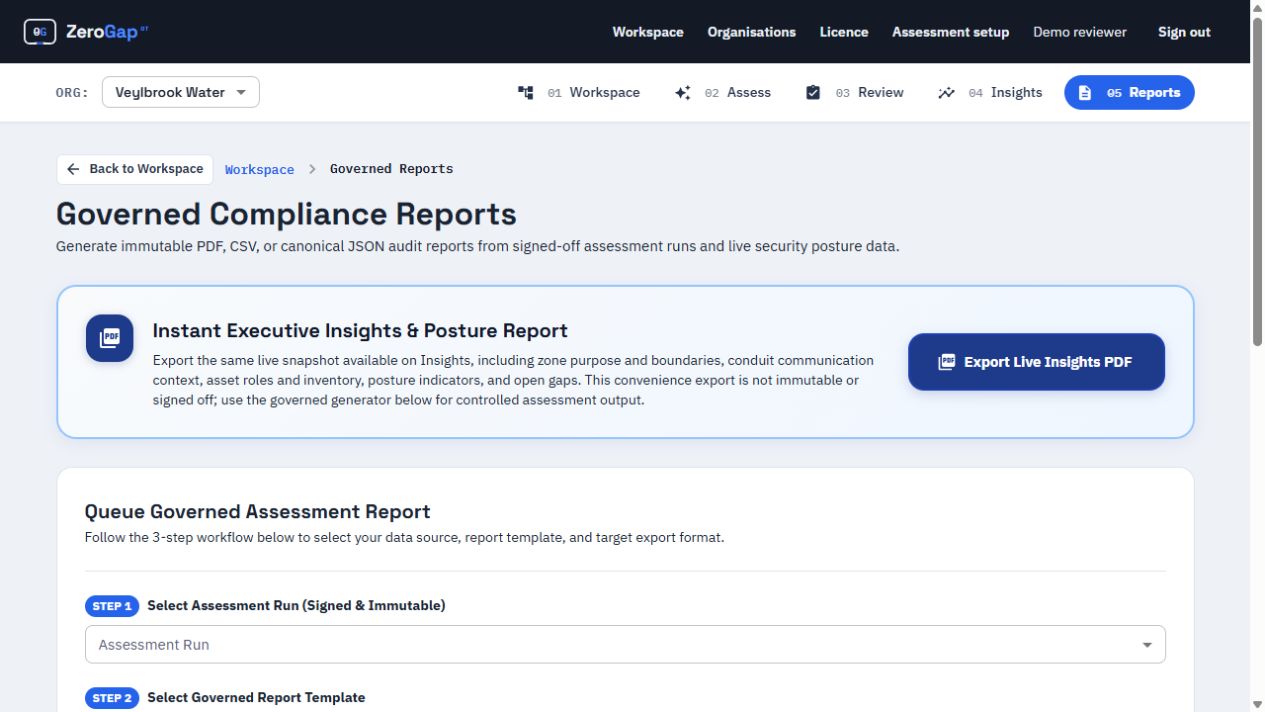Screen dimensions: 1265x712
Task: Click the PDF icon inside Export button
Action: point(946,362)
